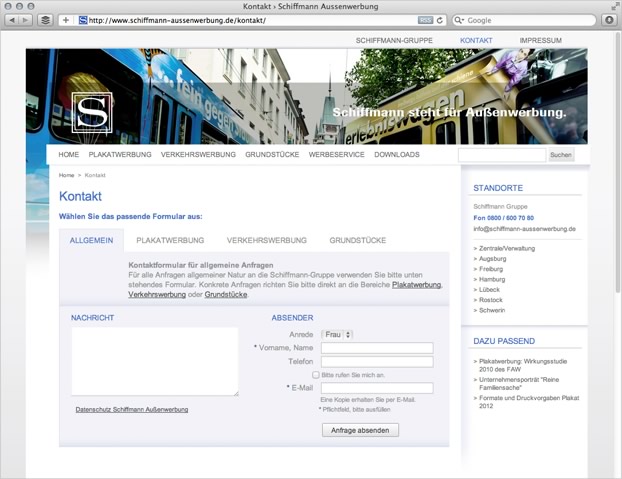Screen dimensions: 622x479
Task: Click the Vorname, Name input field
Action: pyautogui.click(x=377, y=348)
